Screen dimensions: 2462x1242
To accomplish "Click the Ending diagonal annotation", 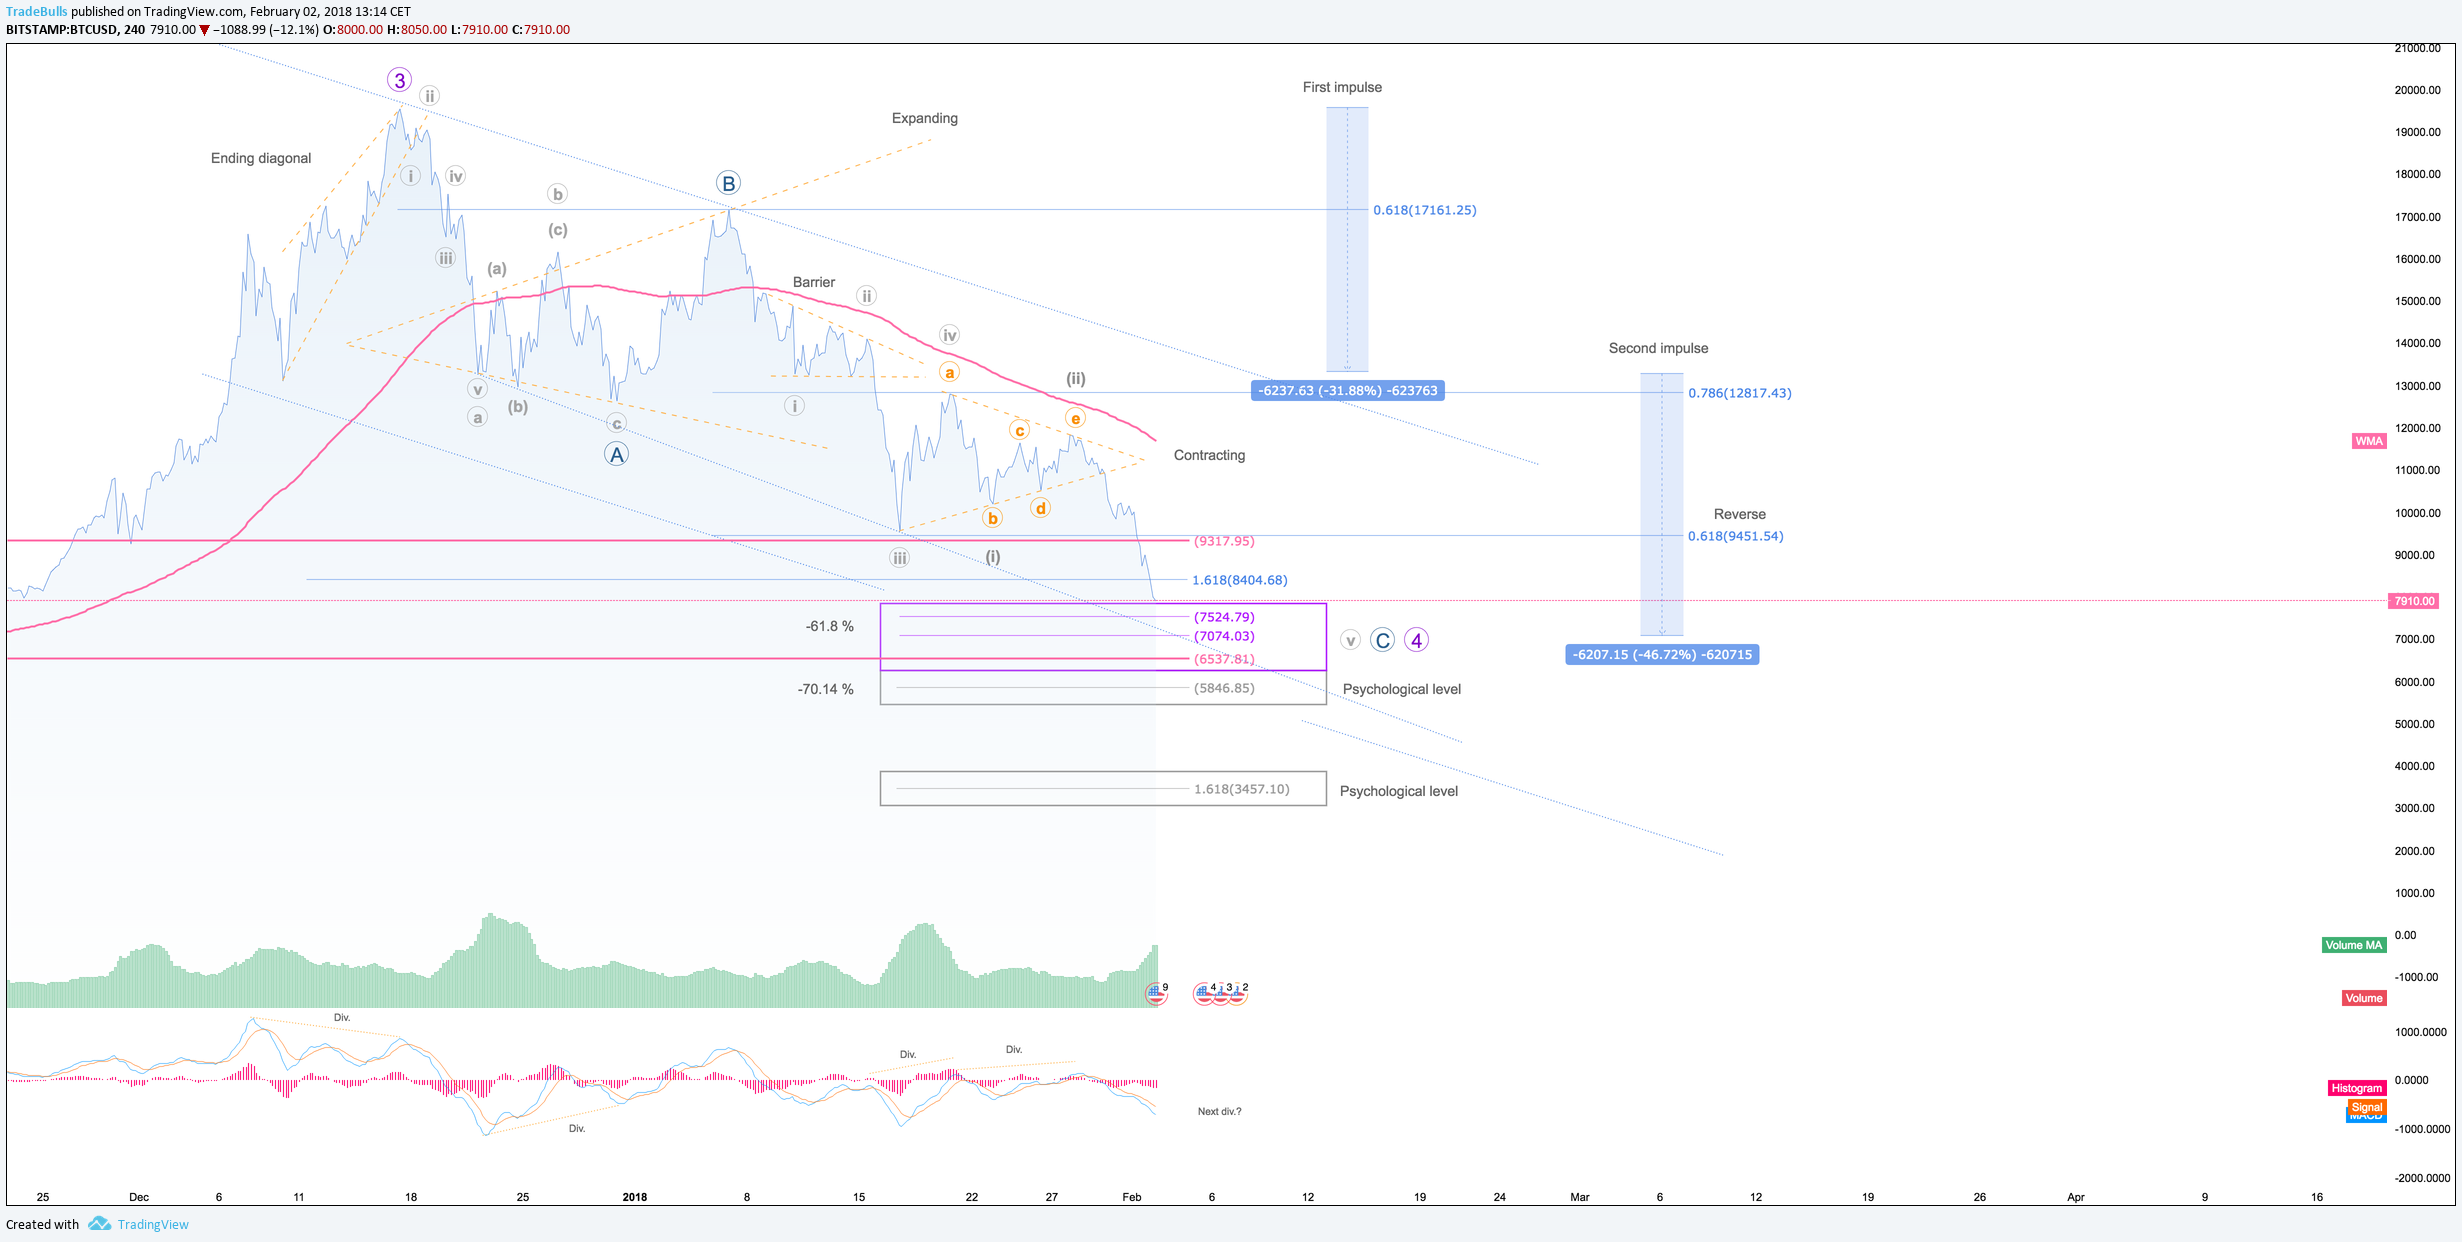I will (261, 158).
